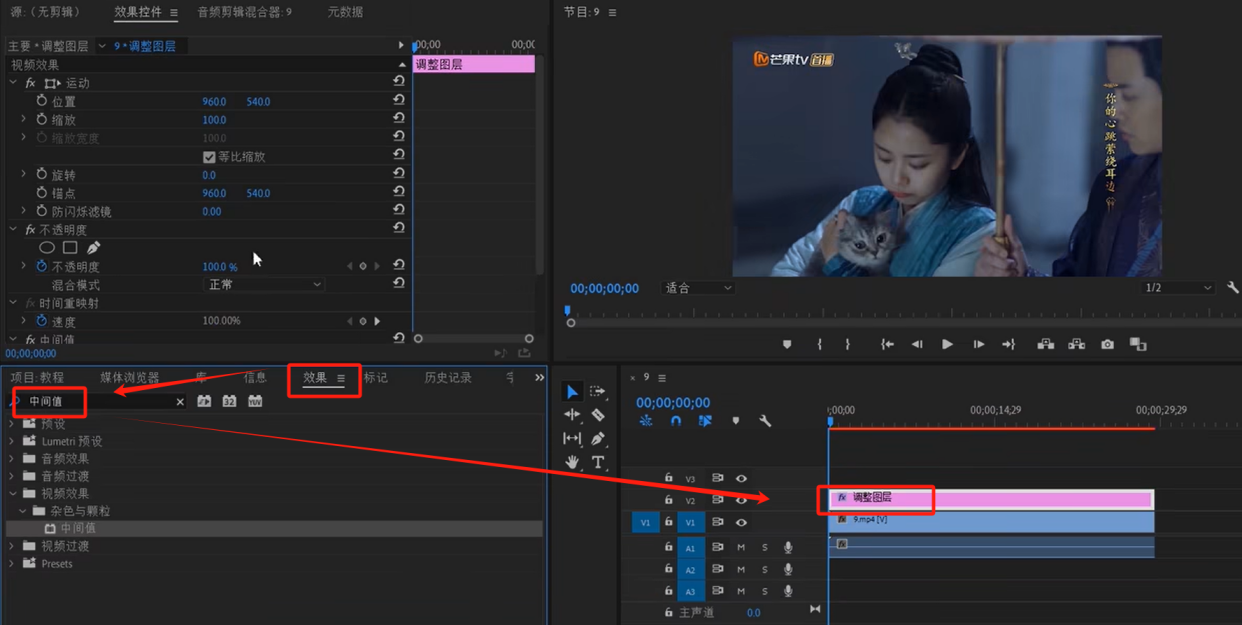Toggle timeline snapping magnet icon
This screenshot has width=1242, height=625.
[676, 421]
